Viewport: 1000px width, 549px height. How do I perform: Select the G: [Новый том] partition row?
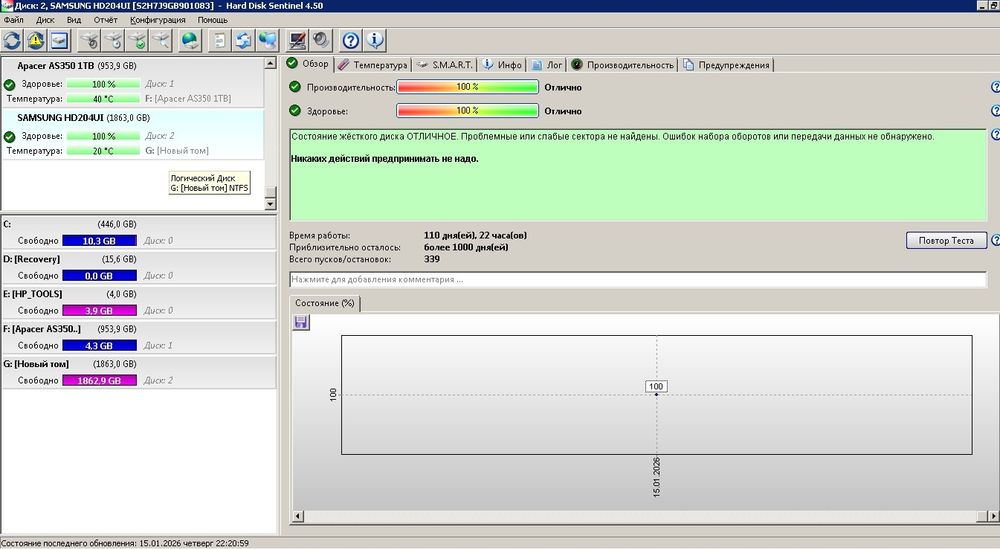coord(138,372)
